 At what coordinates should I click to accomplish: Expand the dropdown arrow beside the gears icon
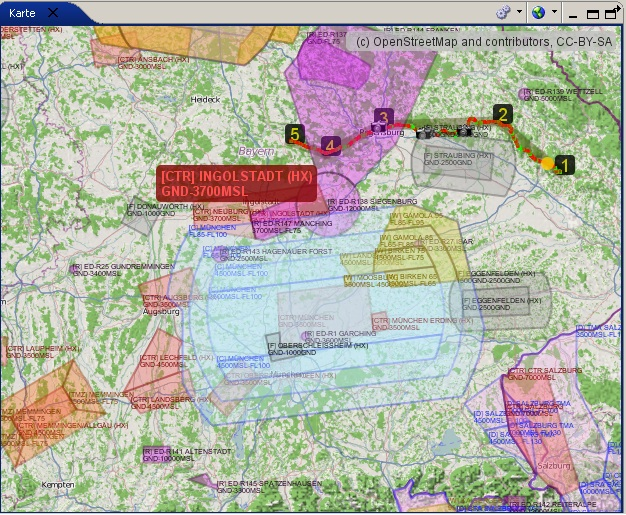click(x=519, y=12)
